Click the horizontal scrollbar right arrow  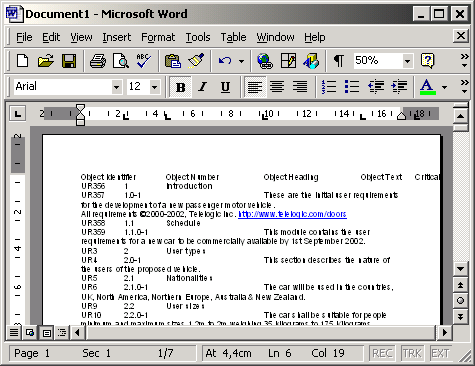pos(444,332)
